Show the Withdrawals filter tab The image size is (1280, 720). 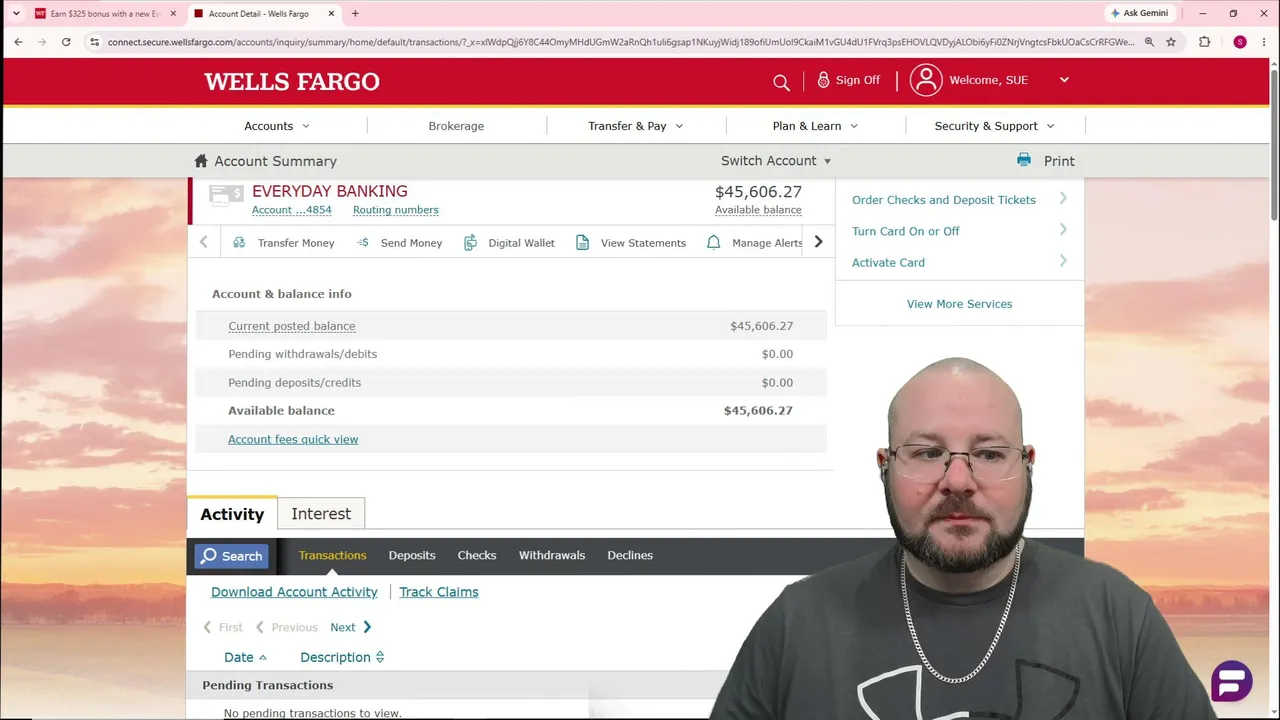[x=552, y=556]
